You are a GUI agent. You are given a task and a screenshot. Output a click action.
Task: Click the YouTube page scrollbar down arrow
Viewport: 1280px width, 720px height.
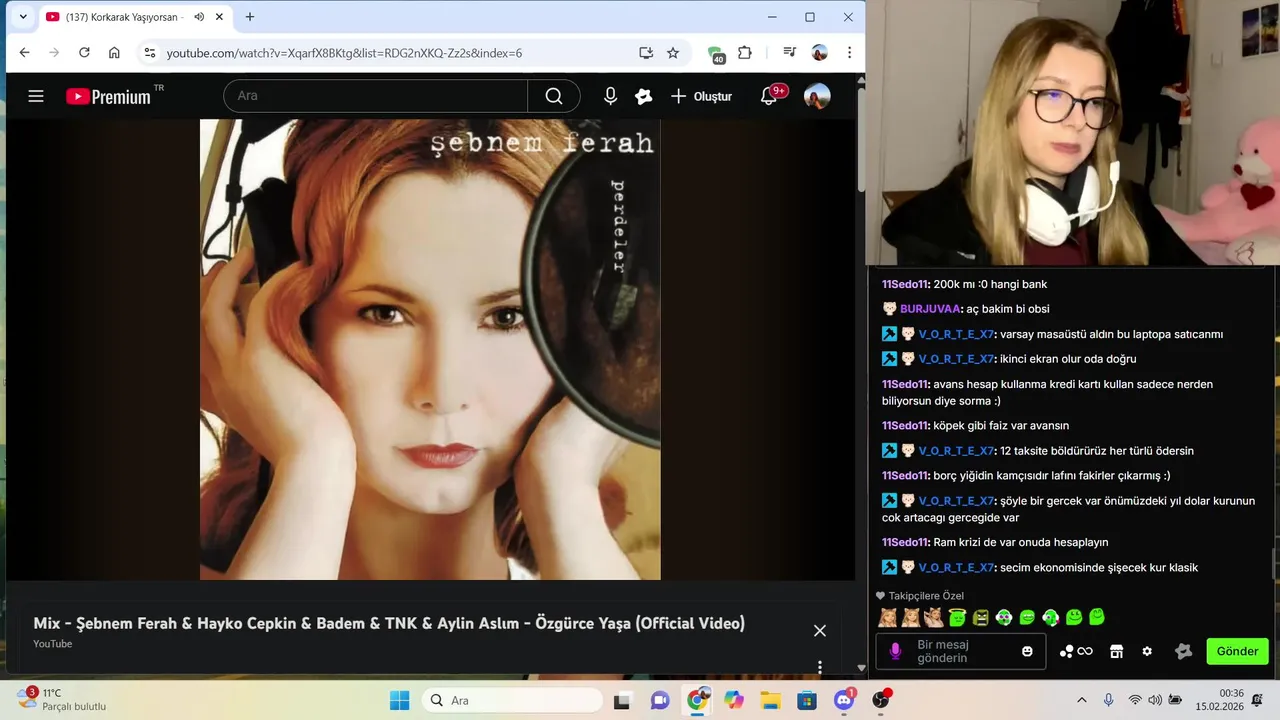tap(861, 667)
